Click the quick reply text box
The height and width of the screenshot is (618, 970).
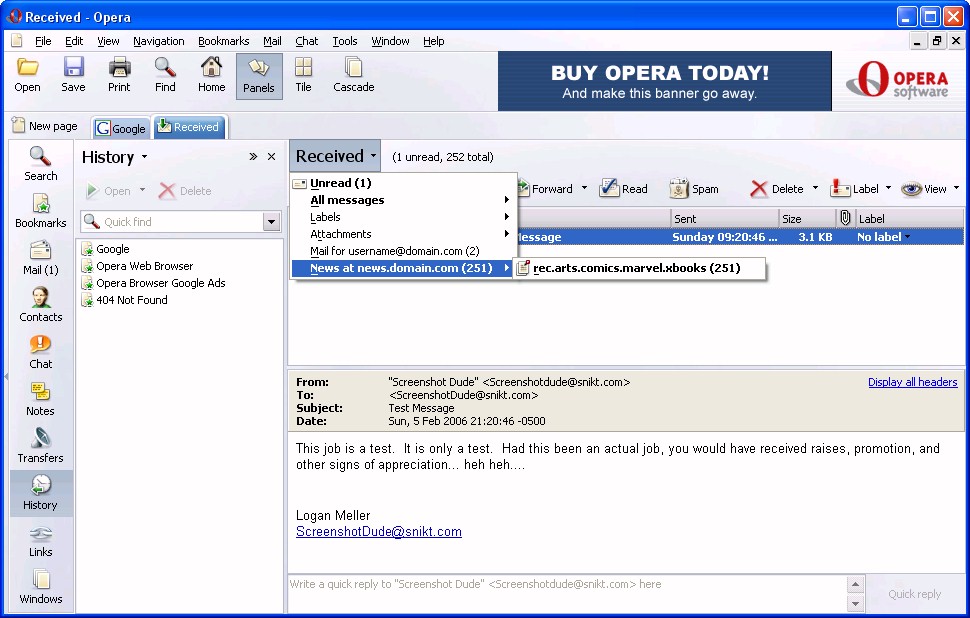coord(567,593)
